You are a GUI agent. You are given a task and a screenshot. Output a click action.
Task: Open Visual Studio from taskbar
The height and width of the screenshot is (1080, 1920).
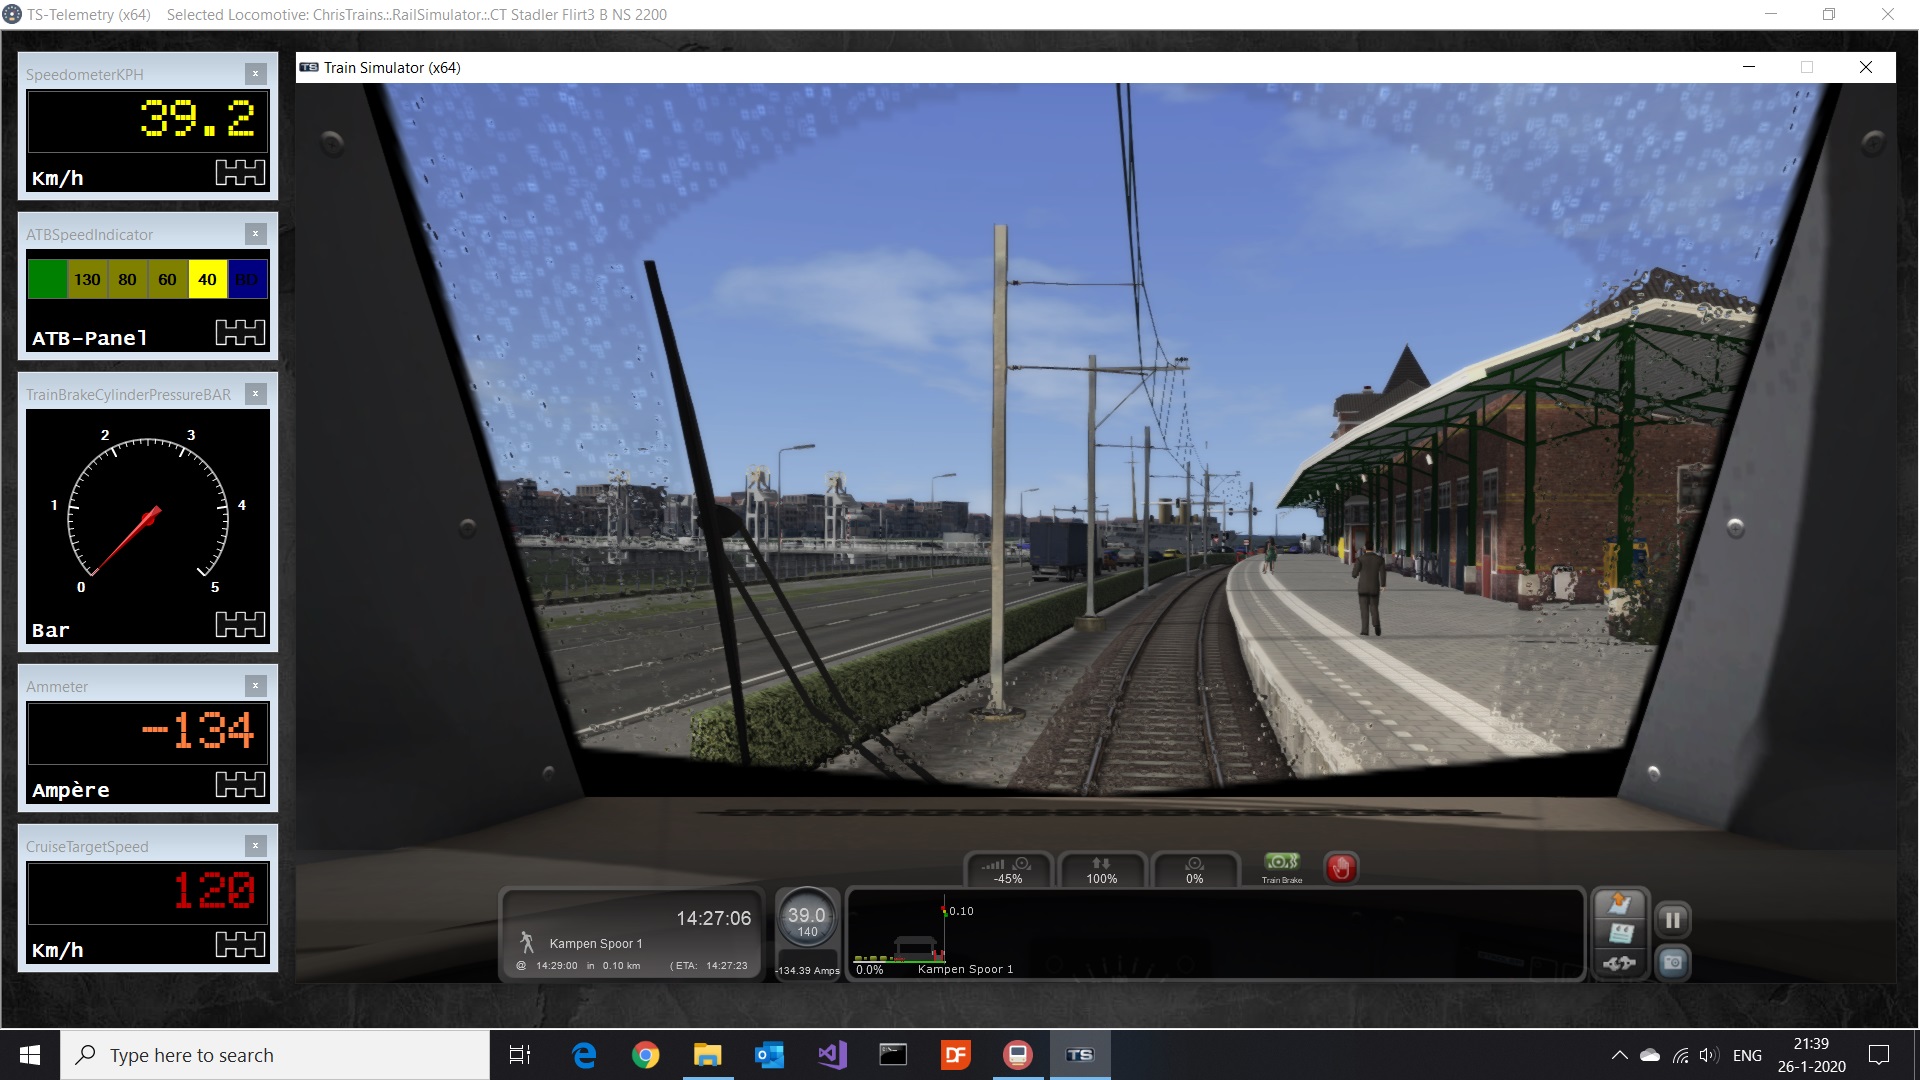832,1055
